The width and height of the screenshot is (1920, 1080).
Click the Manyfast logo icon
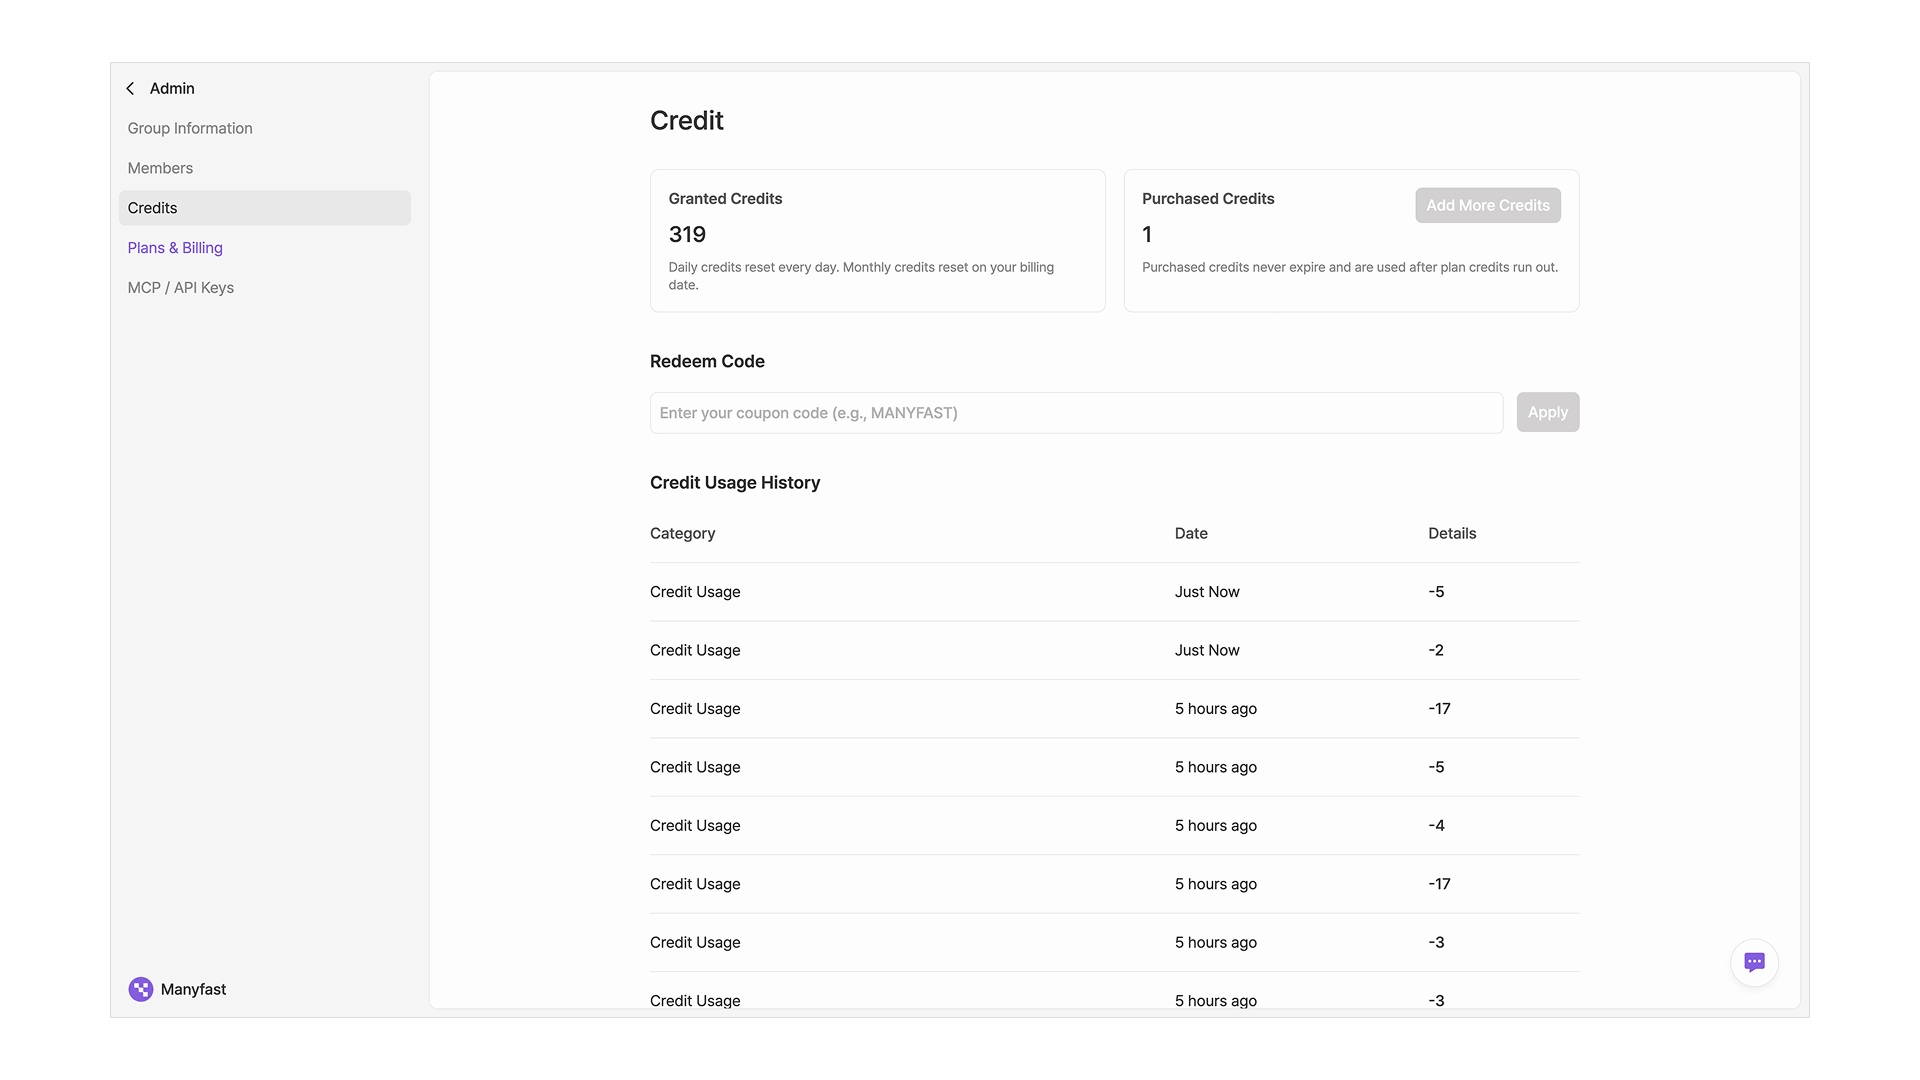tap(141, 989)
